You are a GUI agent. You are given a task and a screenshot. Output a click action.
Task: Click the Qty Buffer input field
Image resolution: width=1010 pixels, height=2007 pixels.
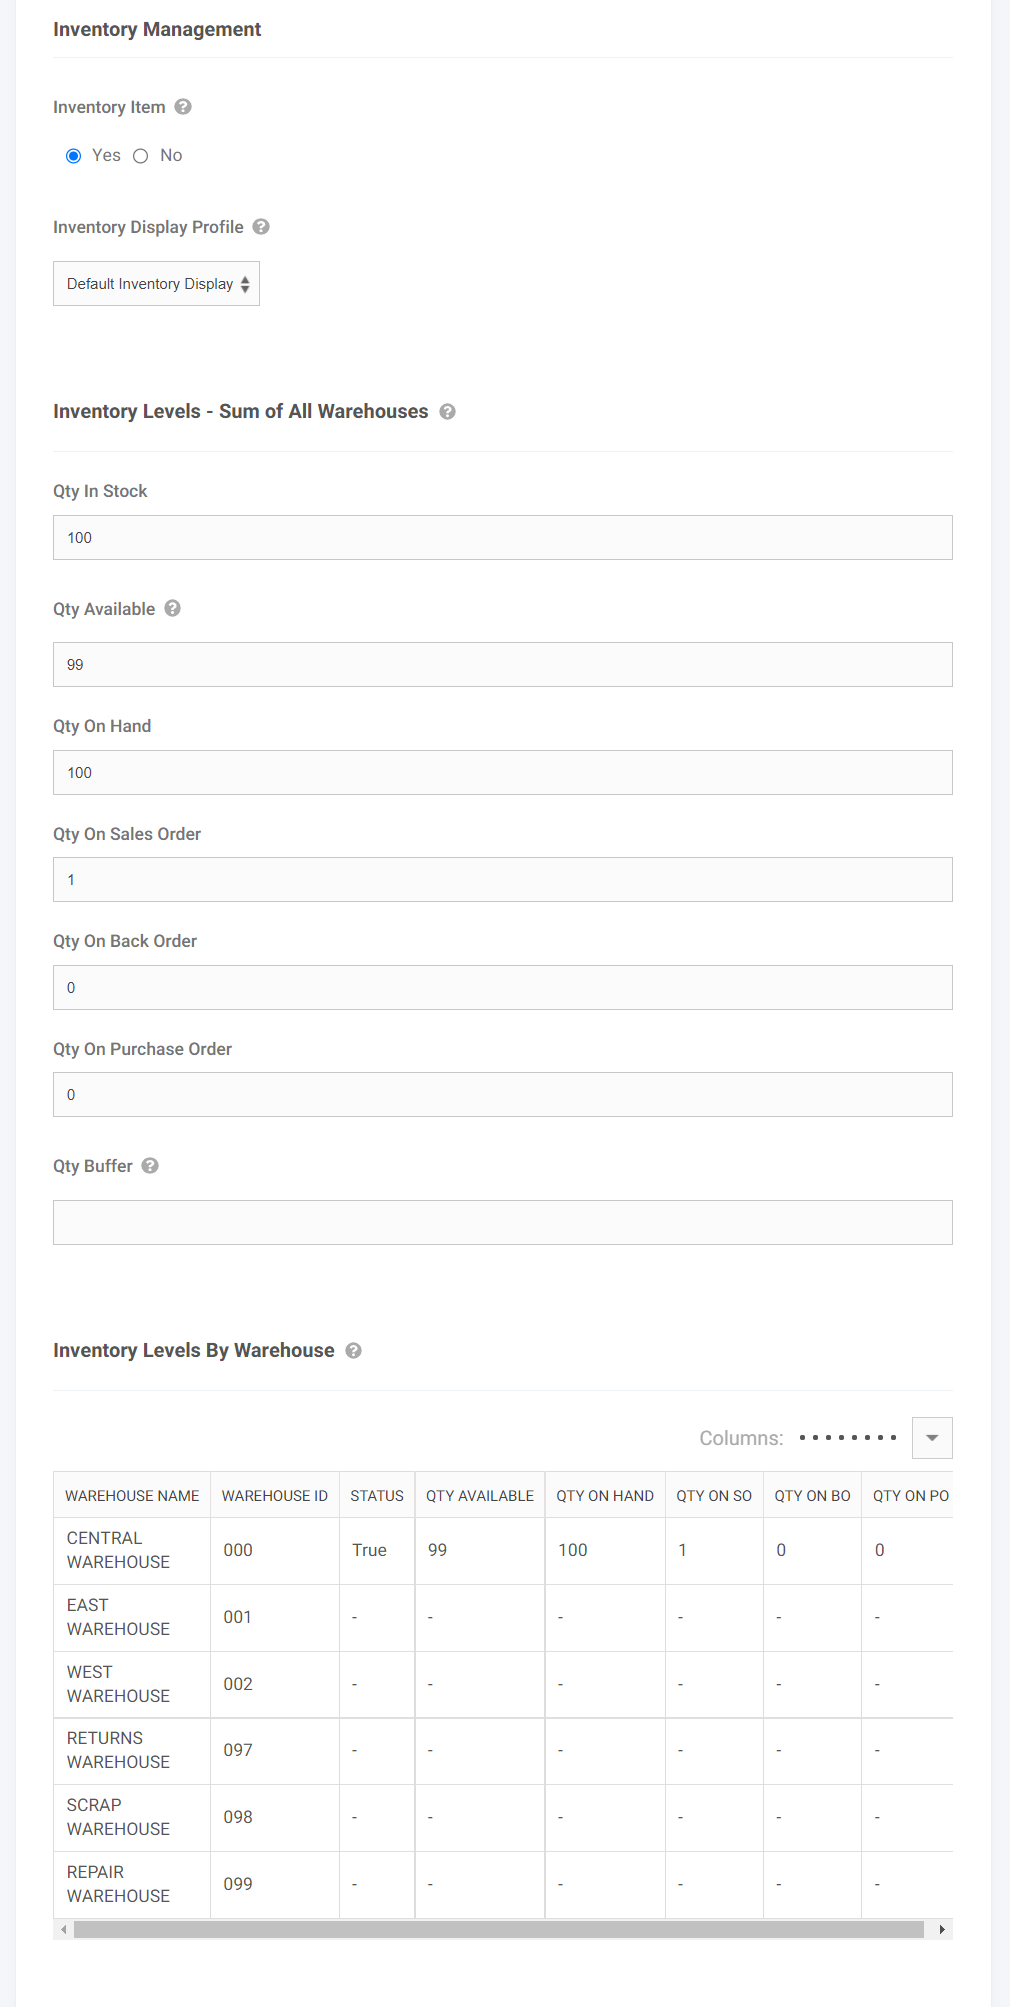503,1222
